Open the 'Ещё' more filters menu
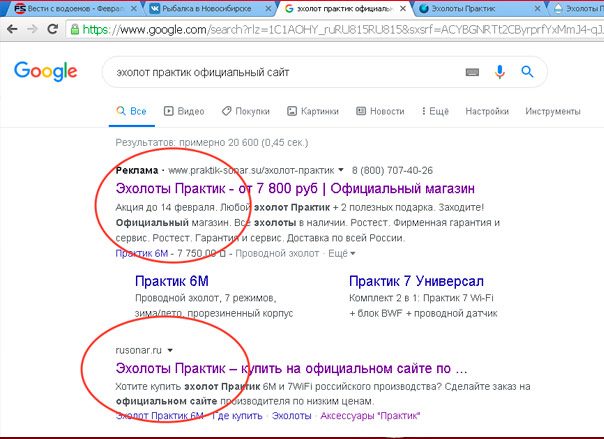The image size is (604, 439). coord(435,111)
